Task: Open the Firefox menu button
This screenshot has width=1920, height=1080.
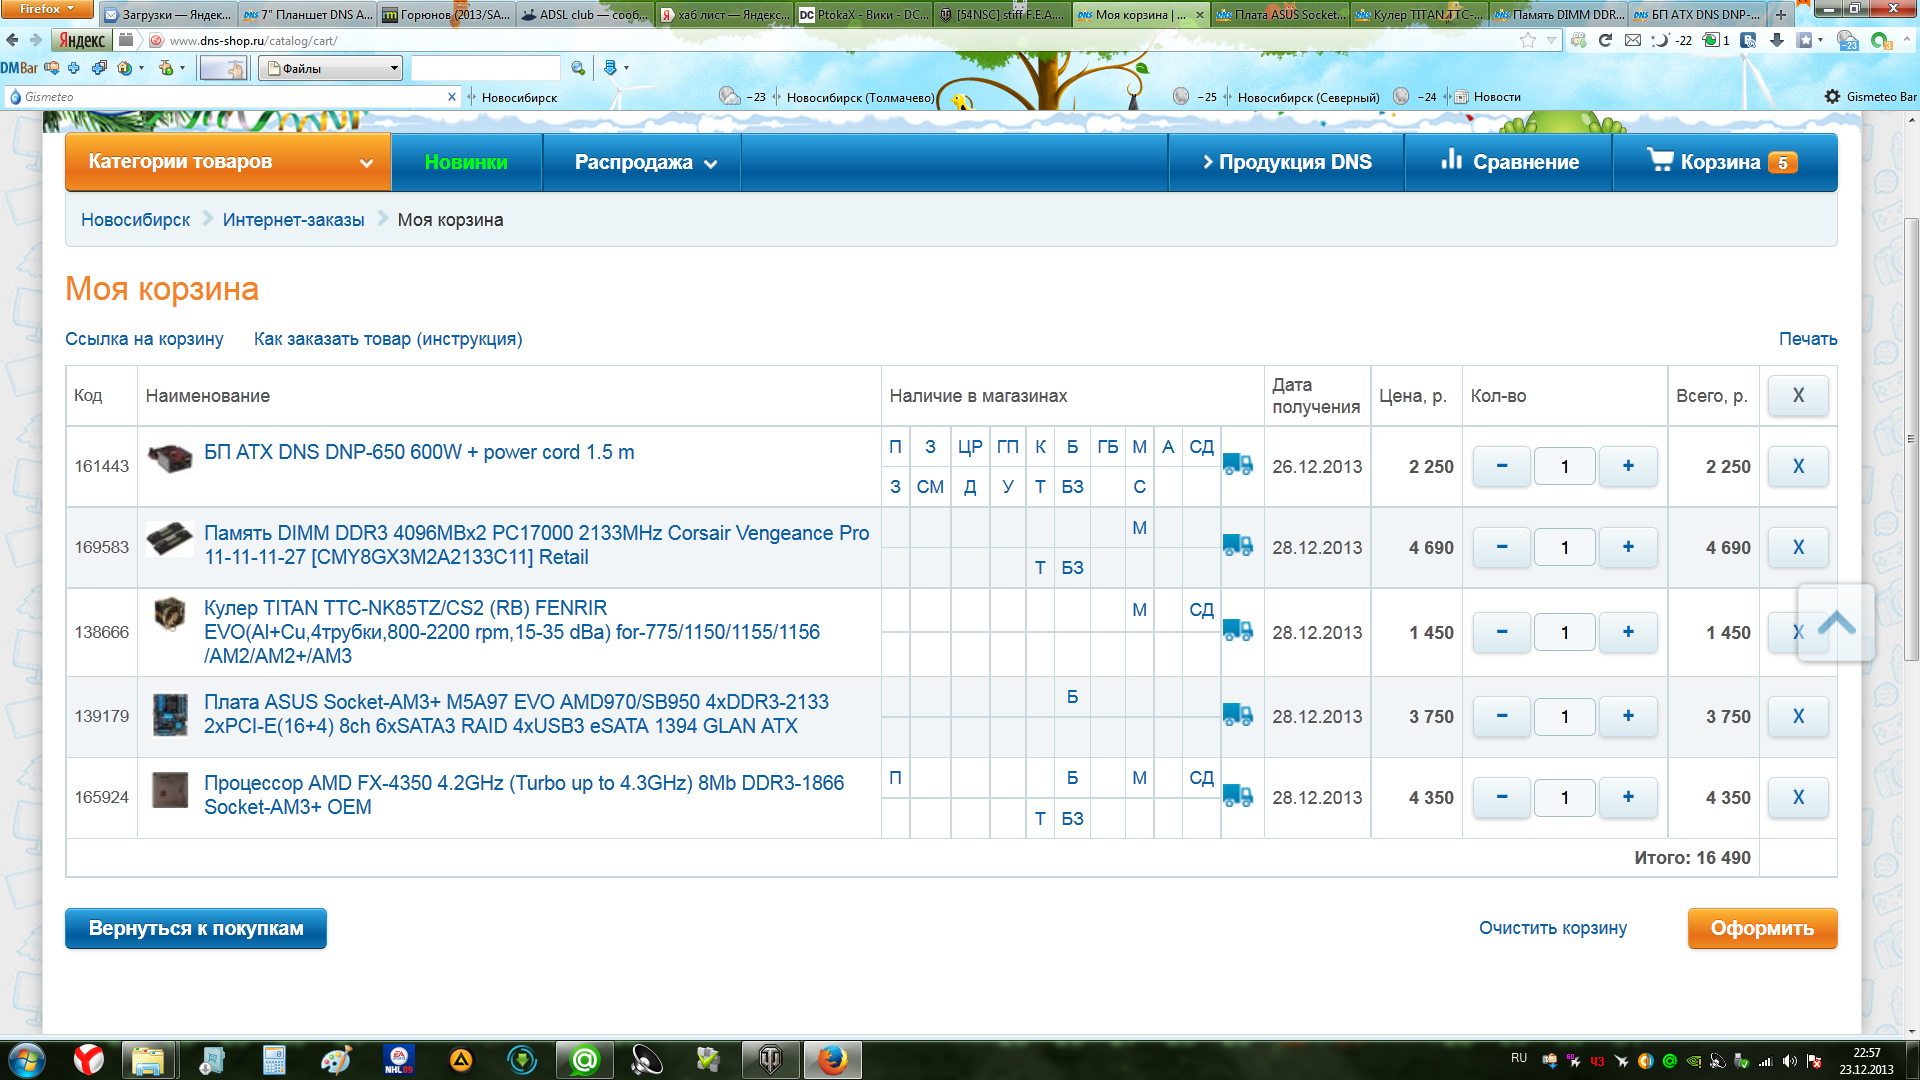Action: coord(46,9)
